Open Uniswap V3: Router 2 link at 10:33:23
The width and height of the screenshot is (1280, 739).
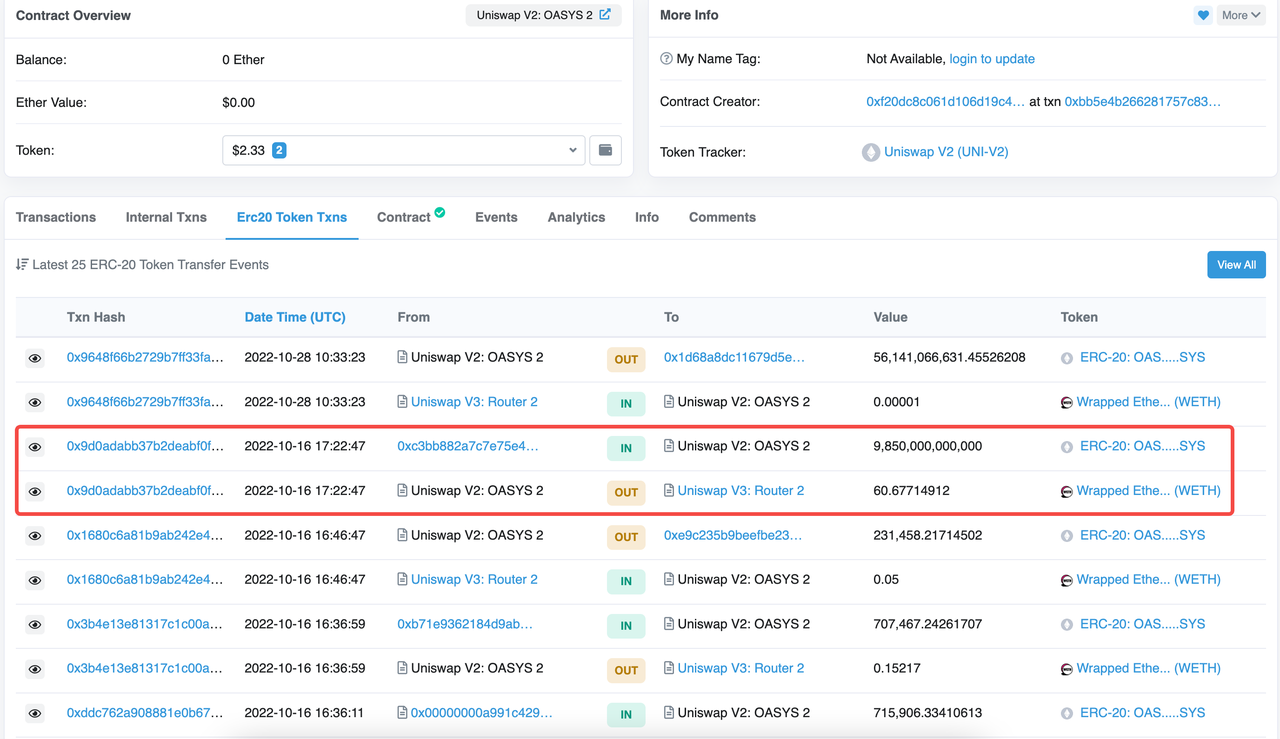(474, 402)
